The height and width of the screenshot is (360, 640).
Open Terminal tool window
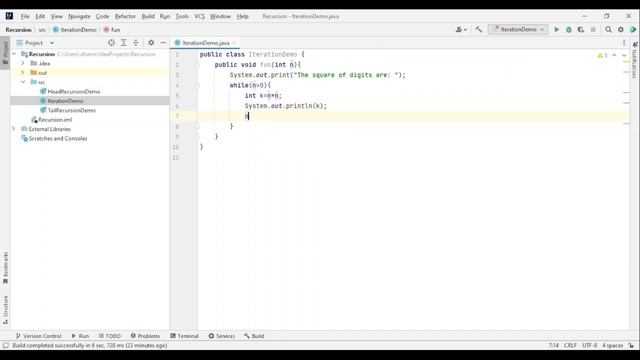(x=184, y=336)
